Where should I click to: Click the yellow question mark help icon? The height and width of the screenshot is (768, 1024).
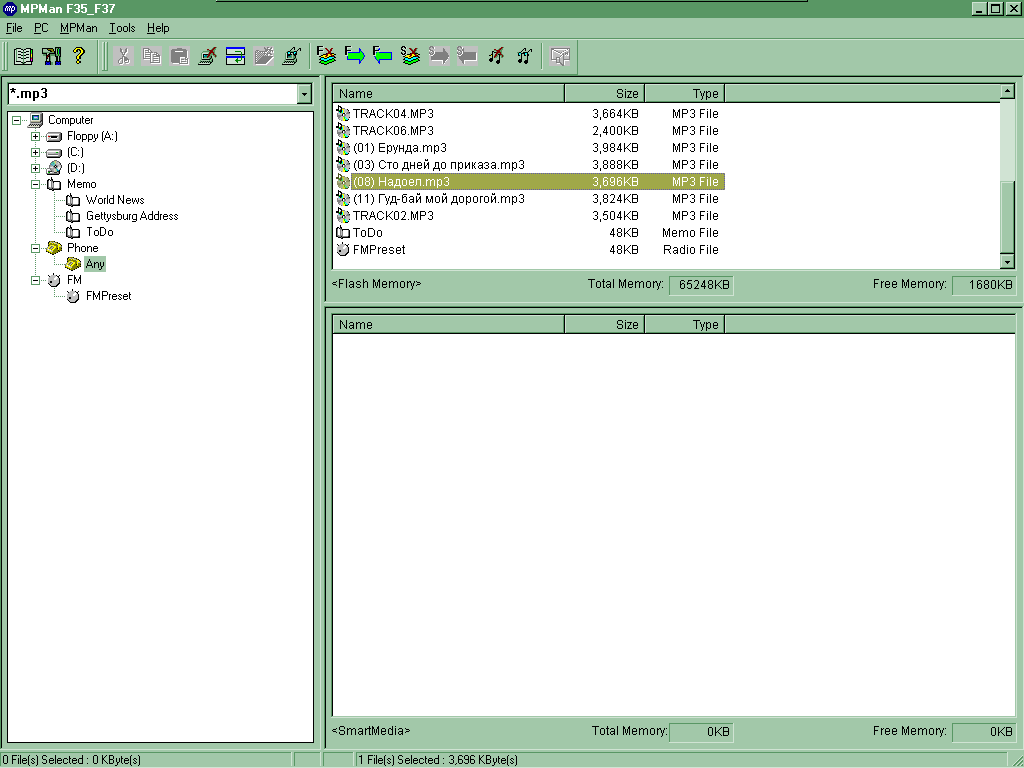click(79, 56)
